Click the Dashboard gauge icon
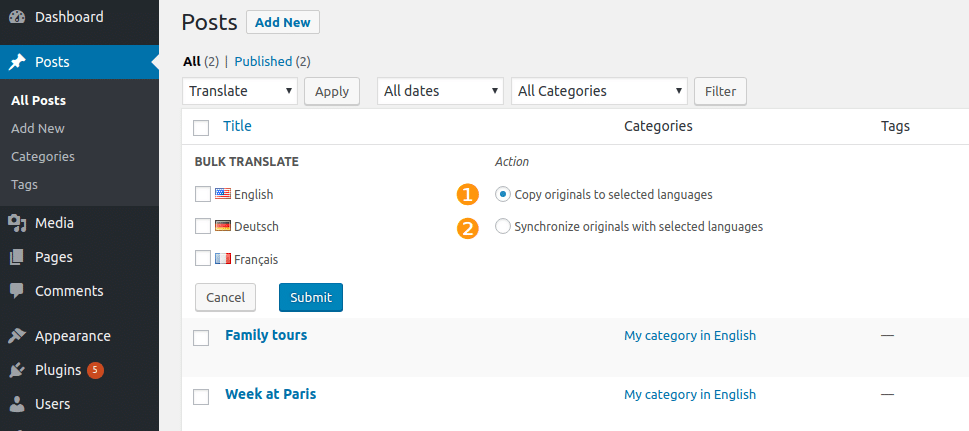The height and width of the screenshot is (431, 969). coord(17,17)
